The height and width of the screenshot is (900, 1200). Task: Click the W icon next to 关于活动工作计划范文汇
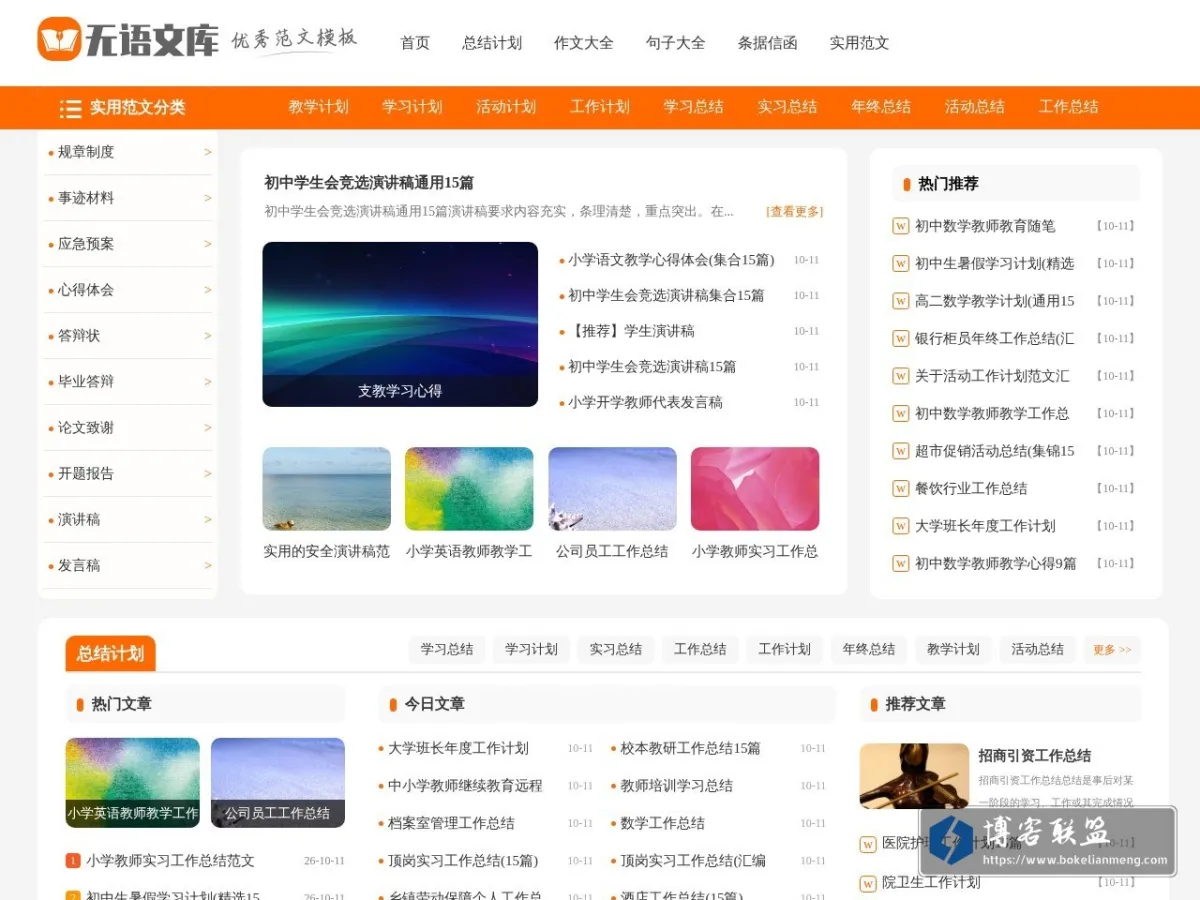click(900, 376)
